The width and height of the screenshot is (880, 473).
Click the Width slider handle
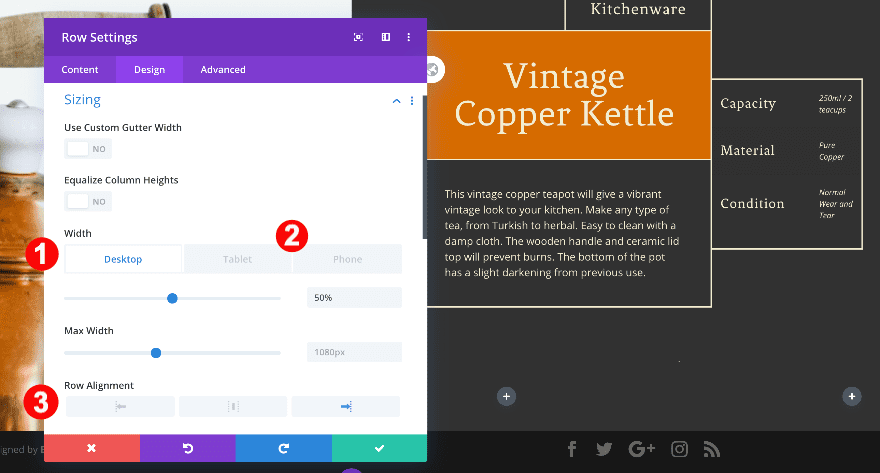(x=172, y=298)
